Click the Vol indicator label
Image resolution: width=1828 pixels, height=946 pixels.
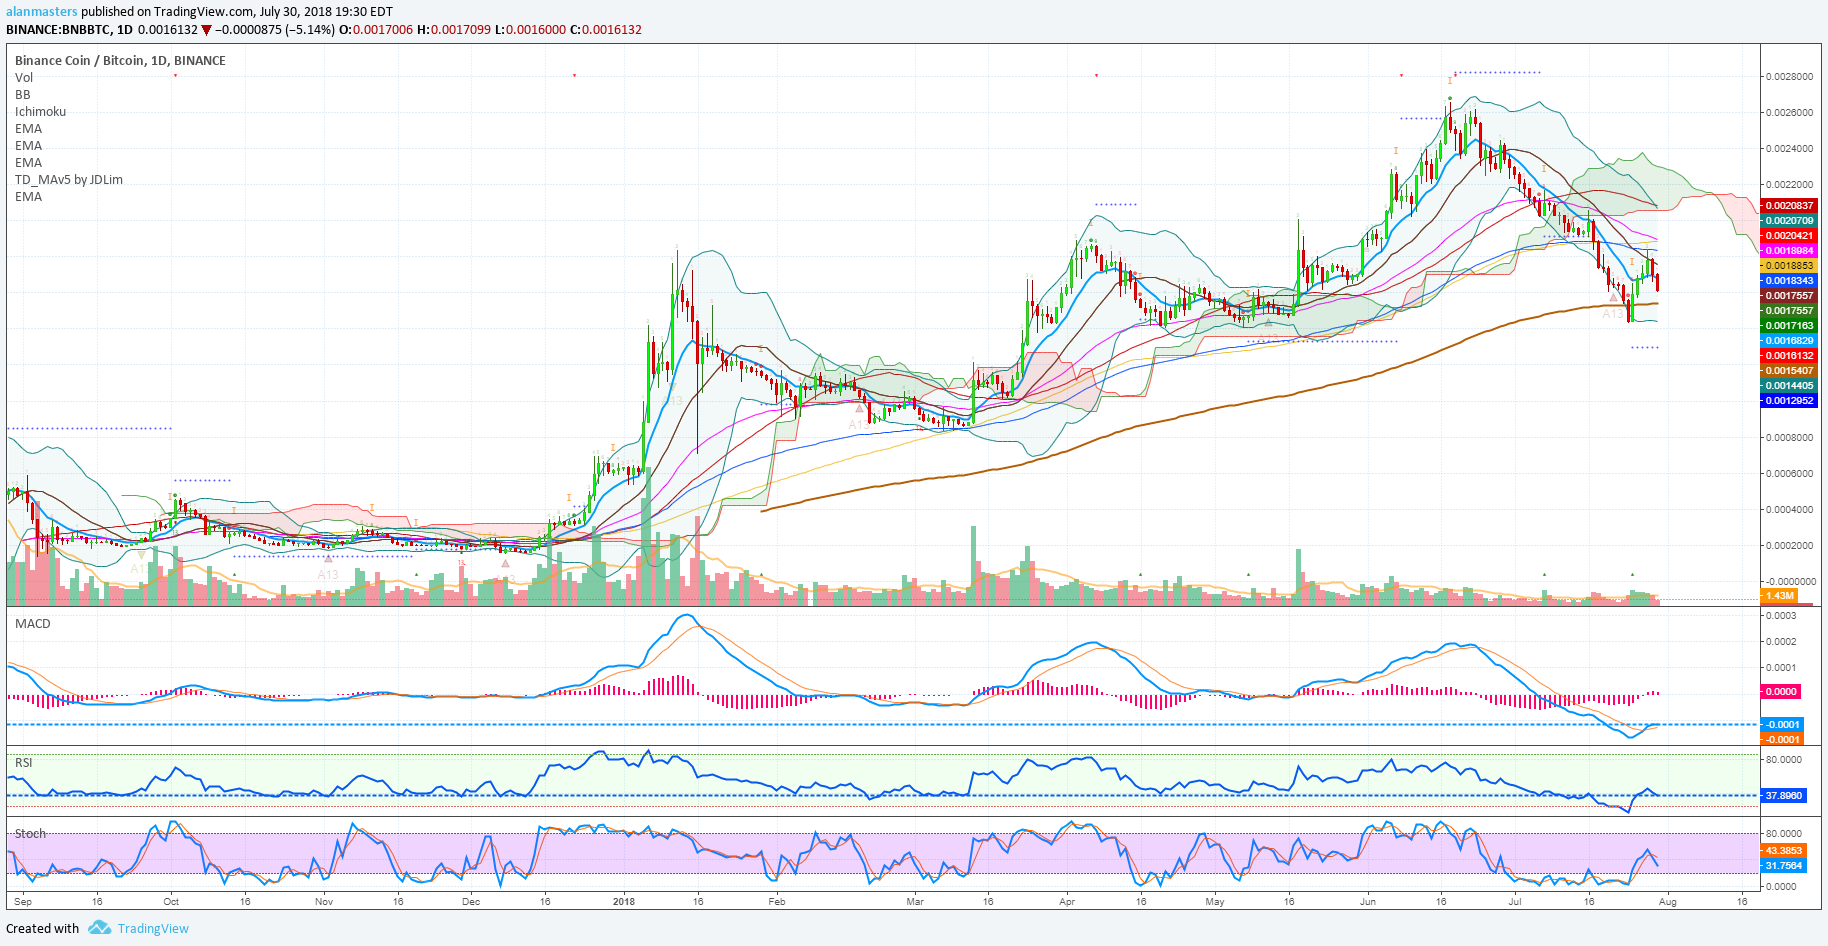click(x=24, y=77)
